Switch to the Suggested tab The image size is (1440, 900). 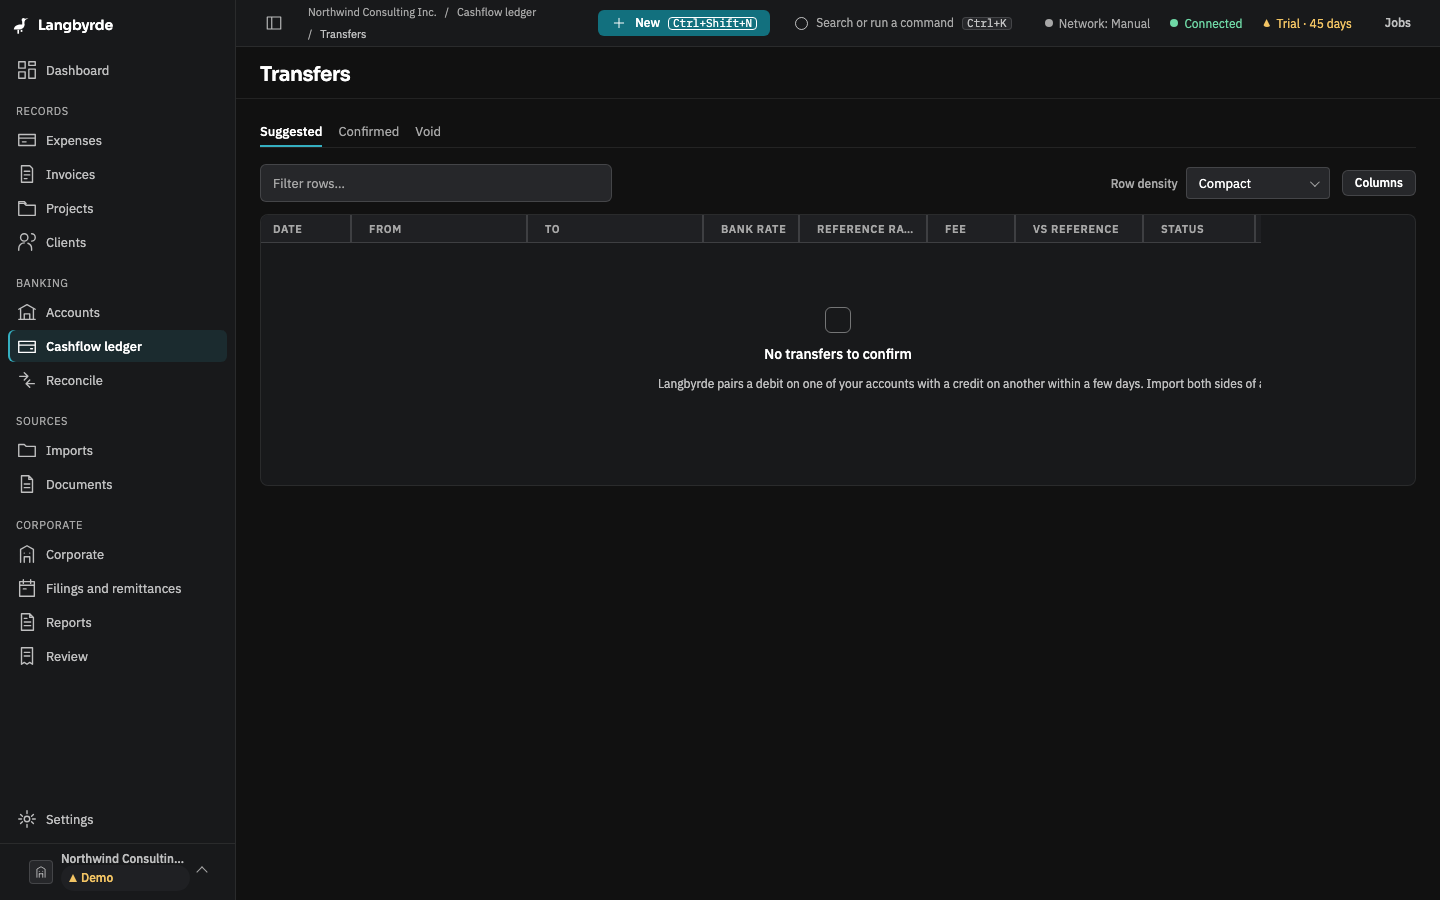click(291, 132)
